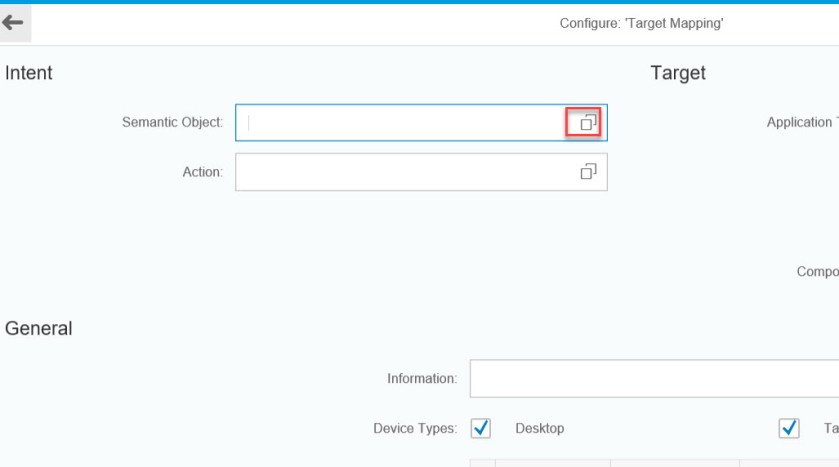The image size is (839, 467).
Task: Open value help for Action field
Action: (588, 172)
